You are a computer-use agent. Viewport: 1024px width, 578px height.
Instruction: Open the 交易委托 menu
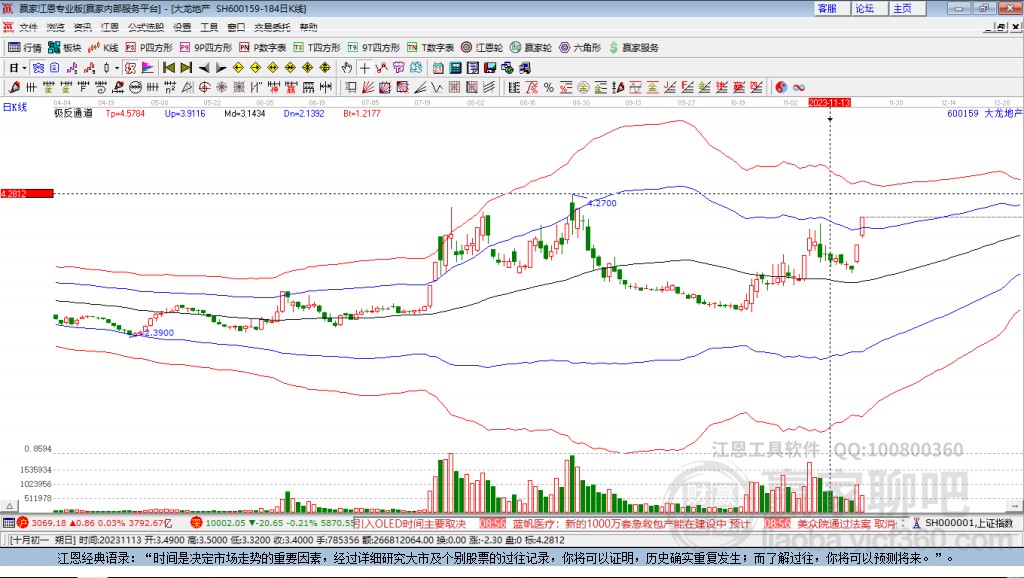click(269, 27)
